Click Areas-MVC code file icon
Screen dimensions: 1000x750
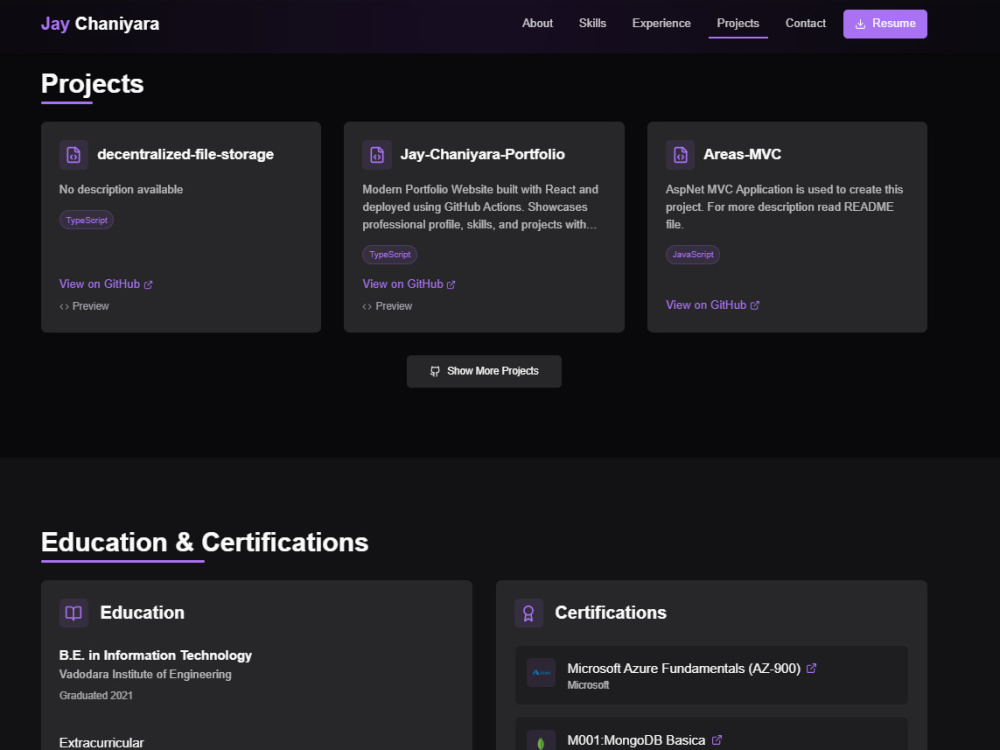click(680, 155)
